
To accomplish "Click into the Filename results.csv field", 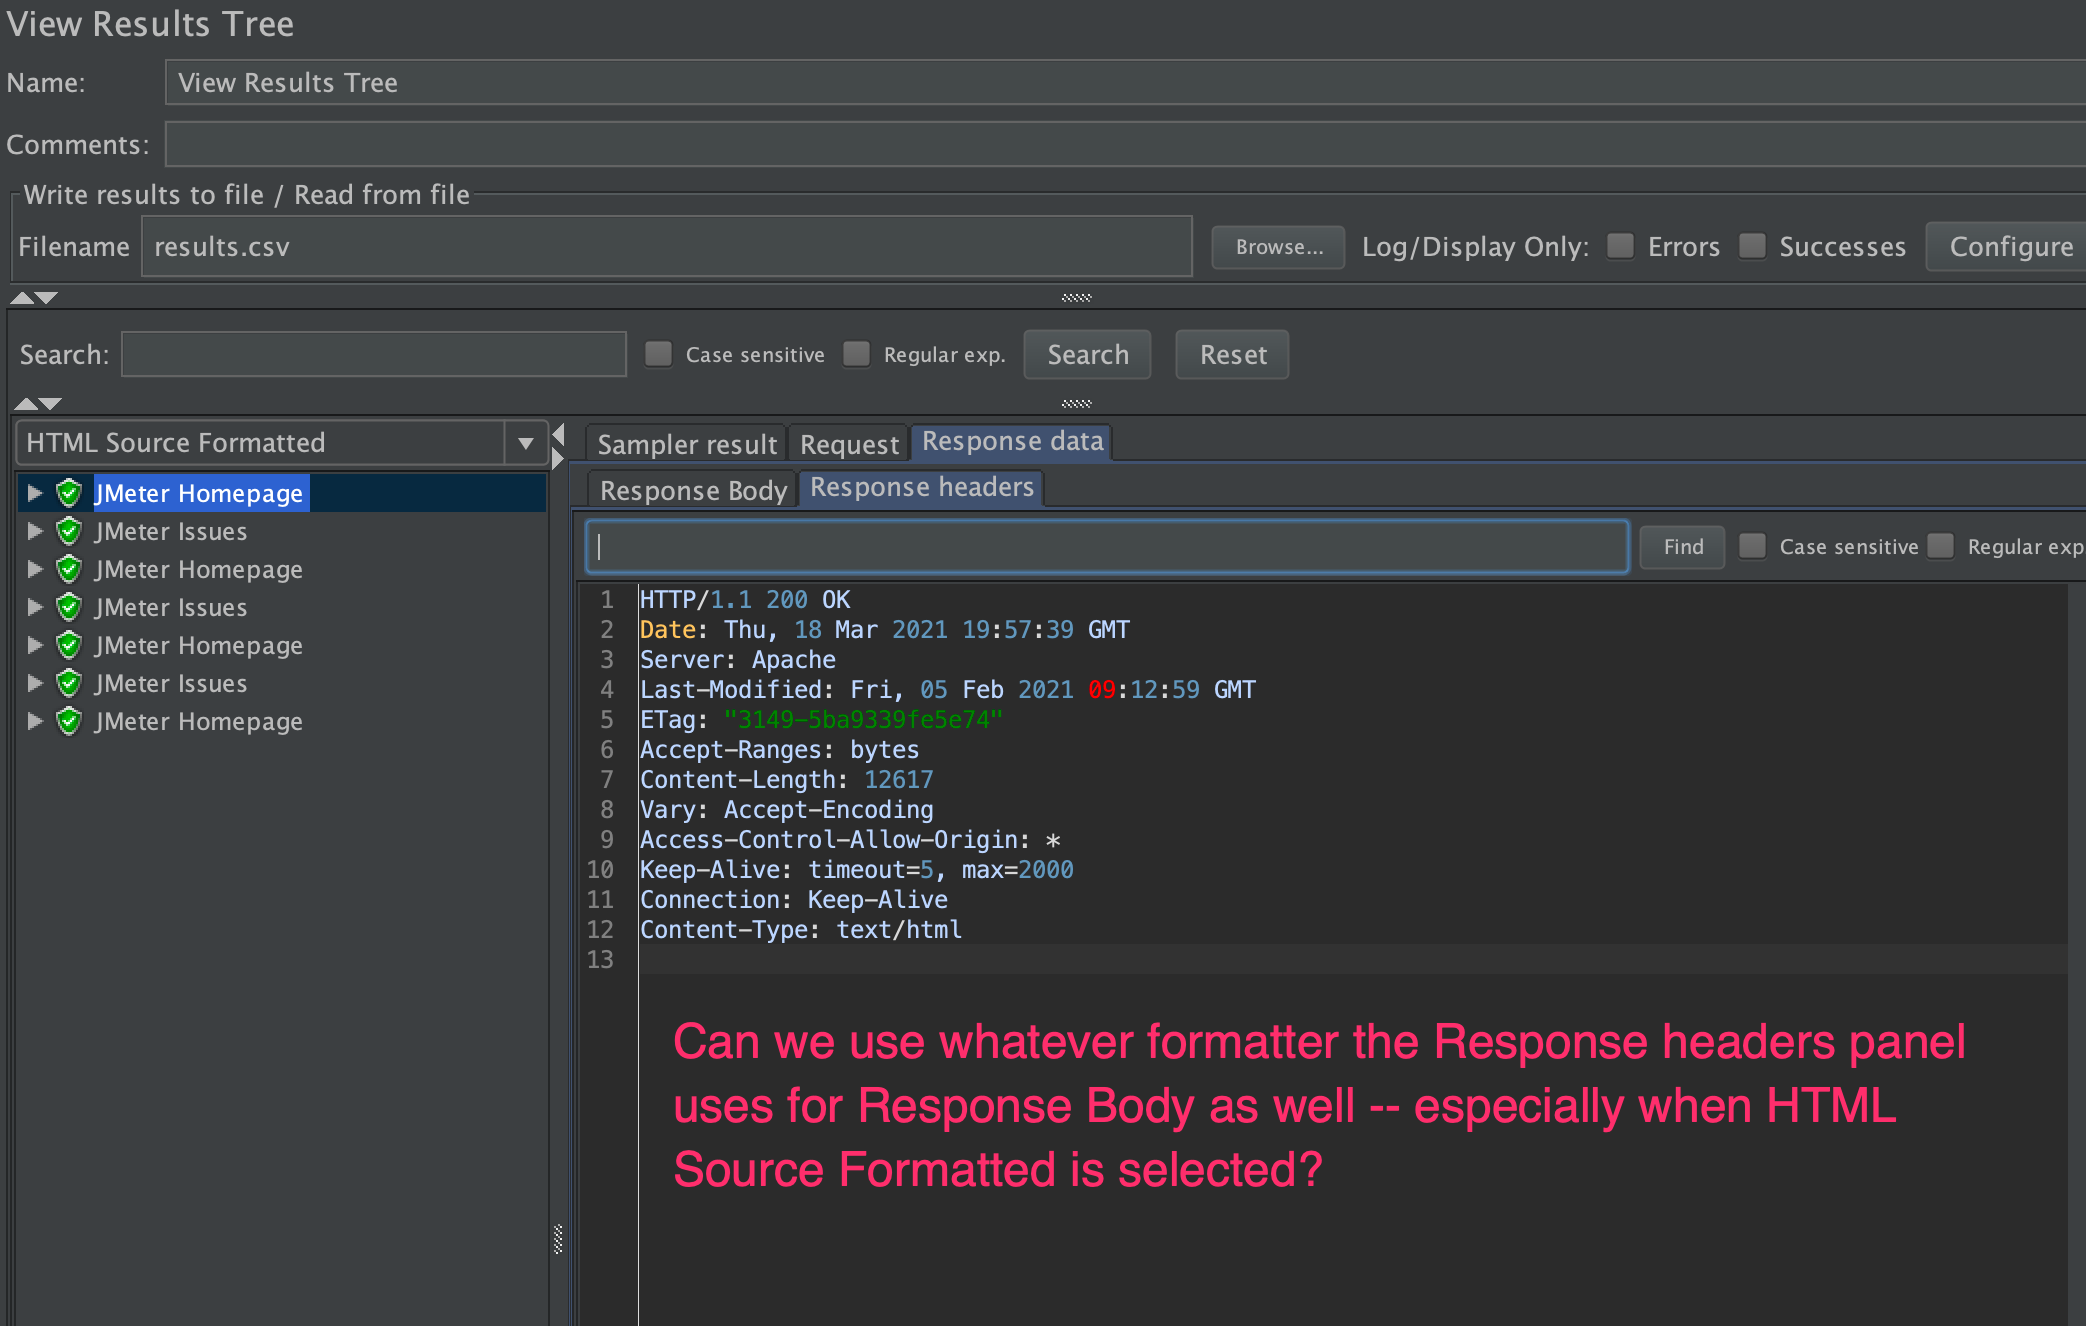I will pyautogui.click(x=666, y=247).
